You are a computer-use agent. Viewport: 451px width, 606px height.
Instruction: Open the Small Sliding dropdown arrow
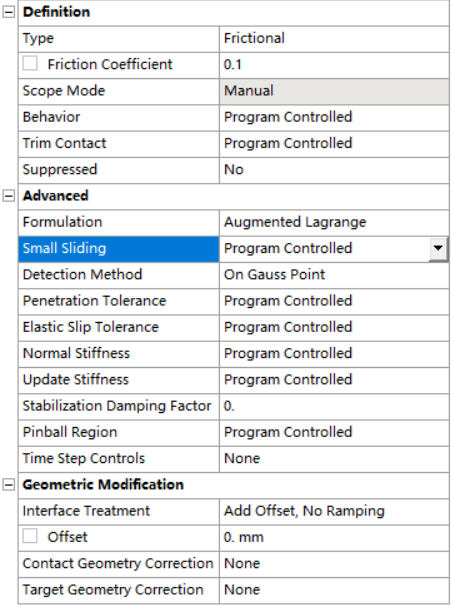point(438,249)
